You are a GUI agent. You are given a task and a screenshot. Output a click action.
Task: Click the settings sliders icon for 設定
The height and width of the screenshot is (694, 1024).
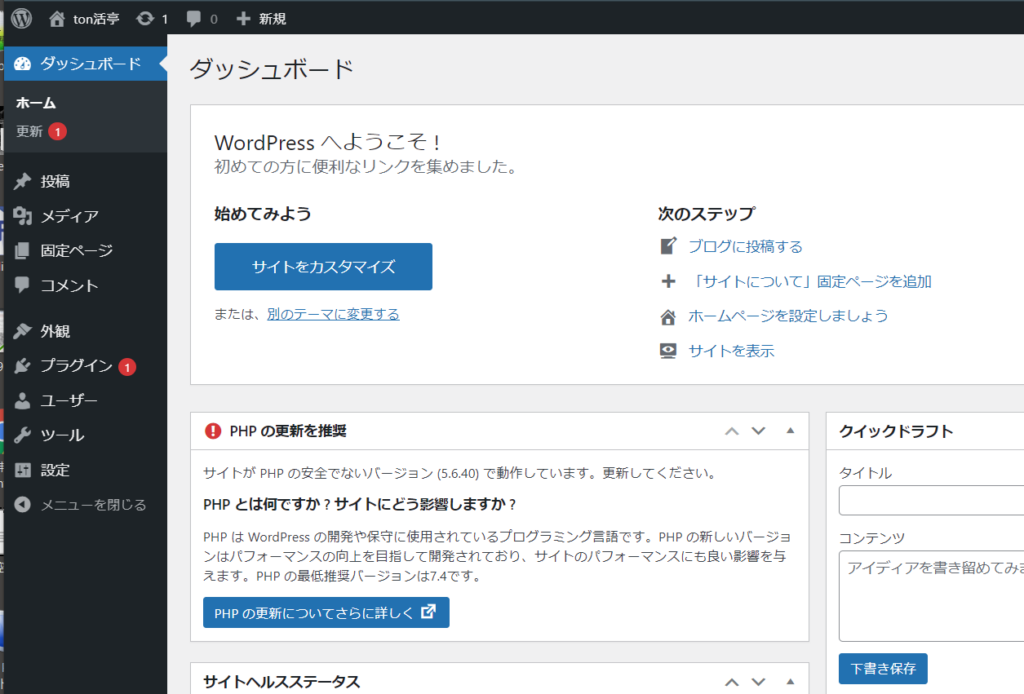tap(23, 469)
